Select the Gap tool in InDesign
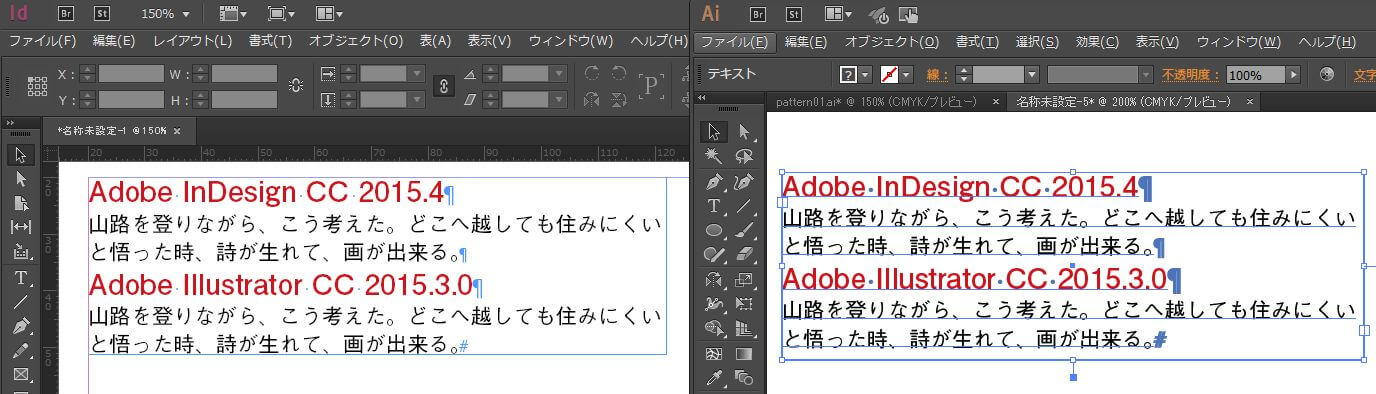1376x394 pixels. coord(21,227)
